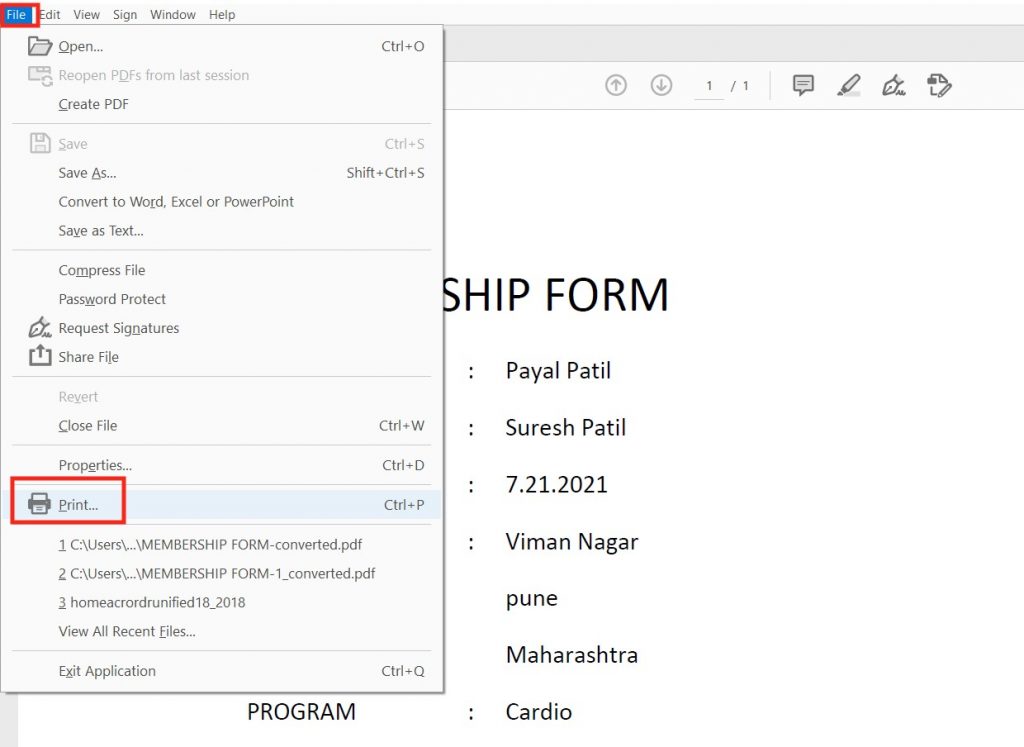
Task: Select Request Signatures label in the menu
Action: pyautogui.click(x=119, y=328)
